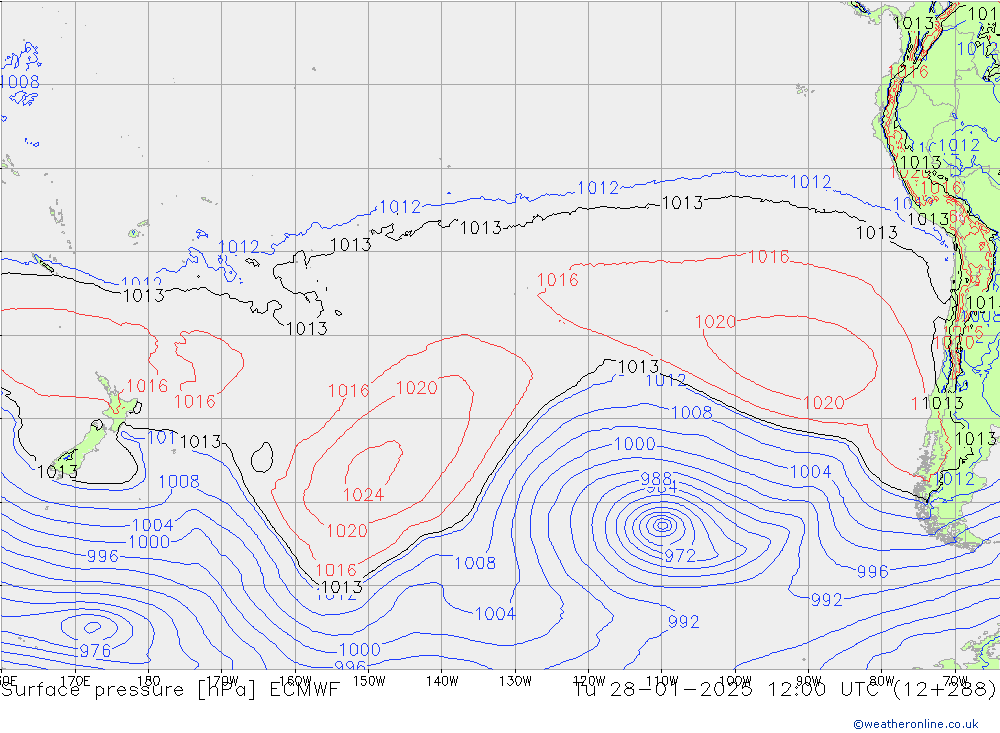Click the 180 longitude label

coord(149,680)
